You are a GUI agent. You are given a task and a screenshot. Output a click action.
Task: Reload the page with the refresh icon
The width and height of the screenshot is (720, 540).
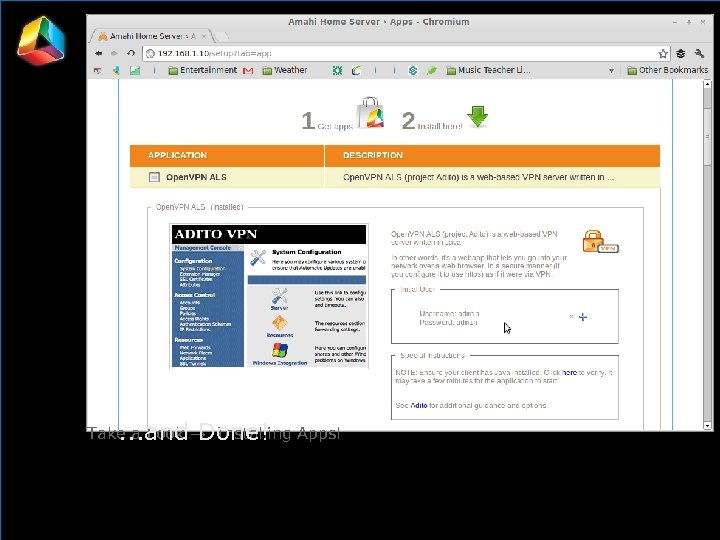click(x=131, y=53)
